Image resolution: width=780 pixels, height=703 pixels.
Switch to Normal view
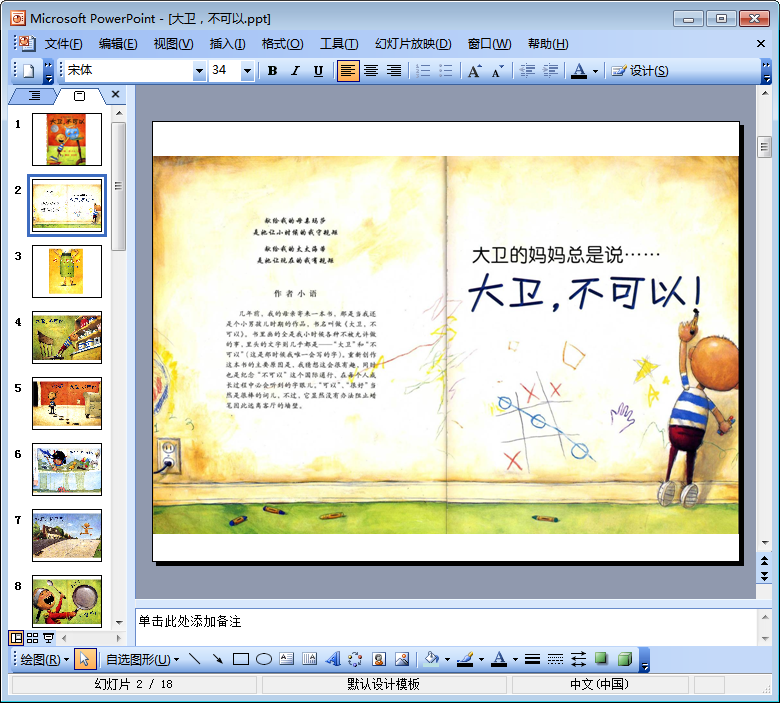tap(16, 638)
